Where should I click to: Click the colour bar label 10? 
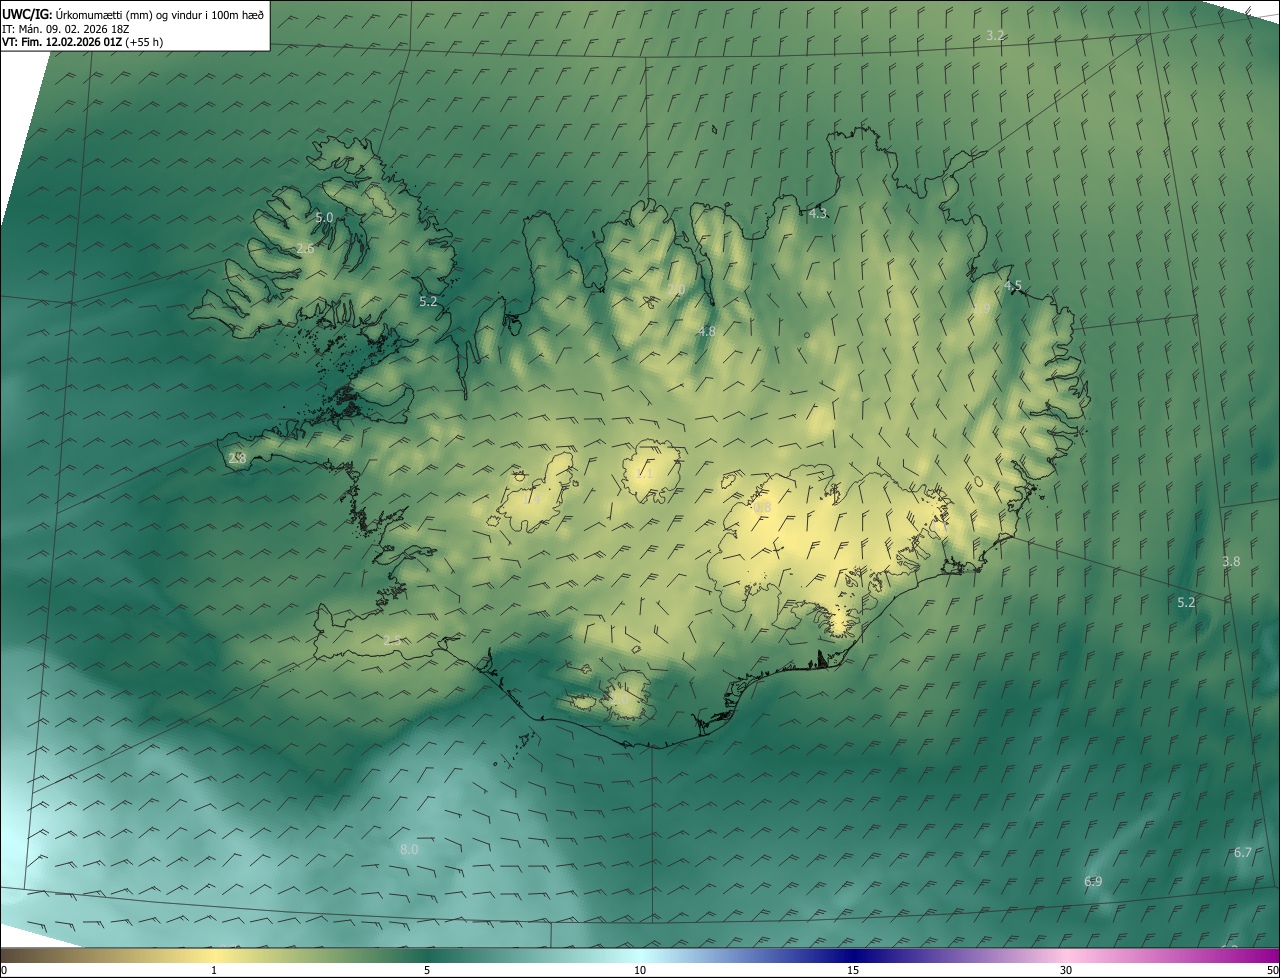coord(640,970)
